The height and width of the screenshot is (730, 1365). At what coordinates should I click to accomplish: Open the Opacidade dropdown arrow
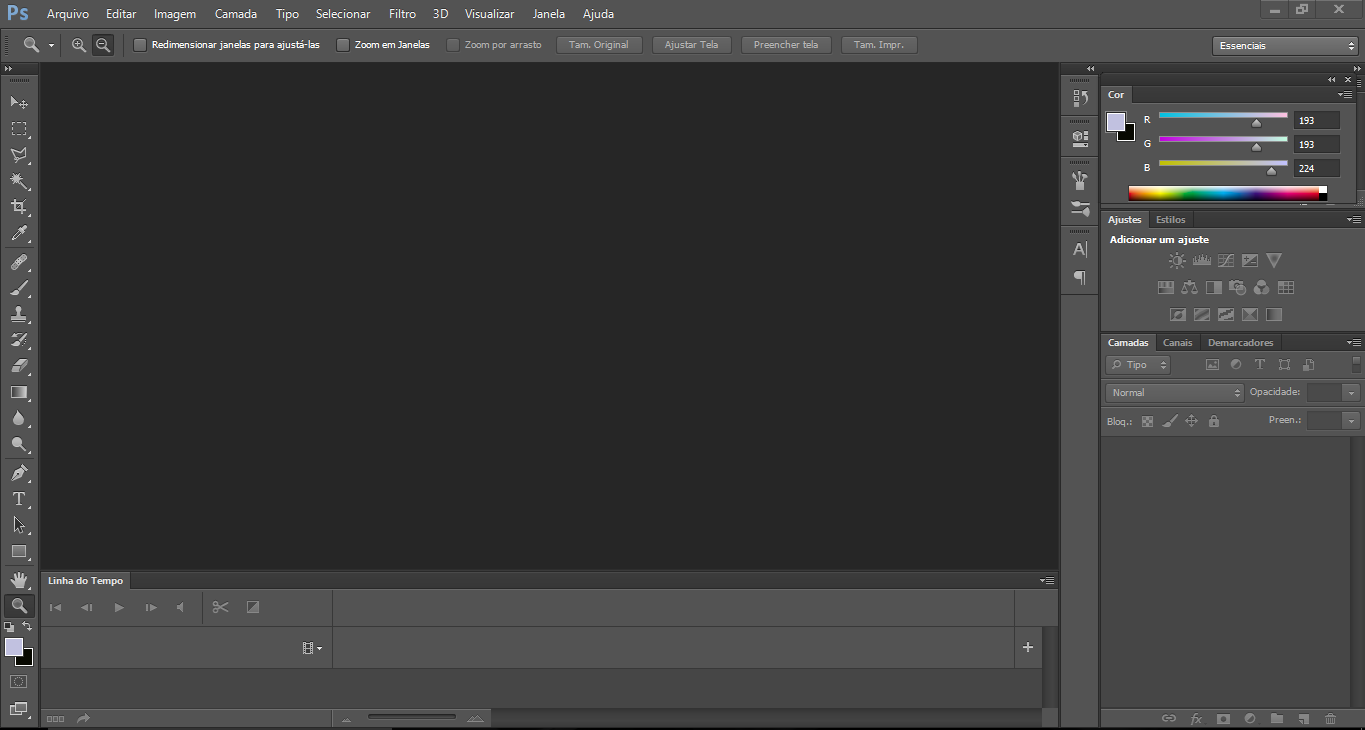(1352, 393)
